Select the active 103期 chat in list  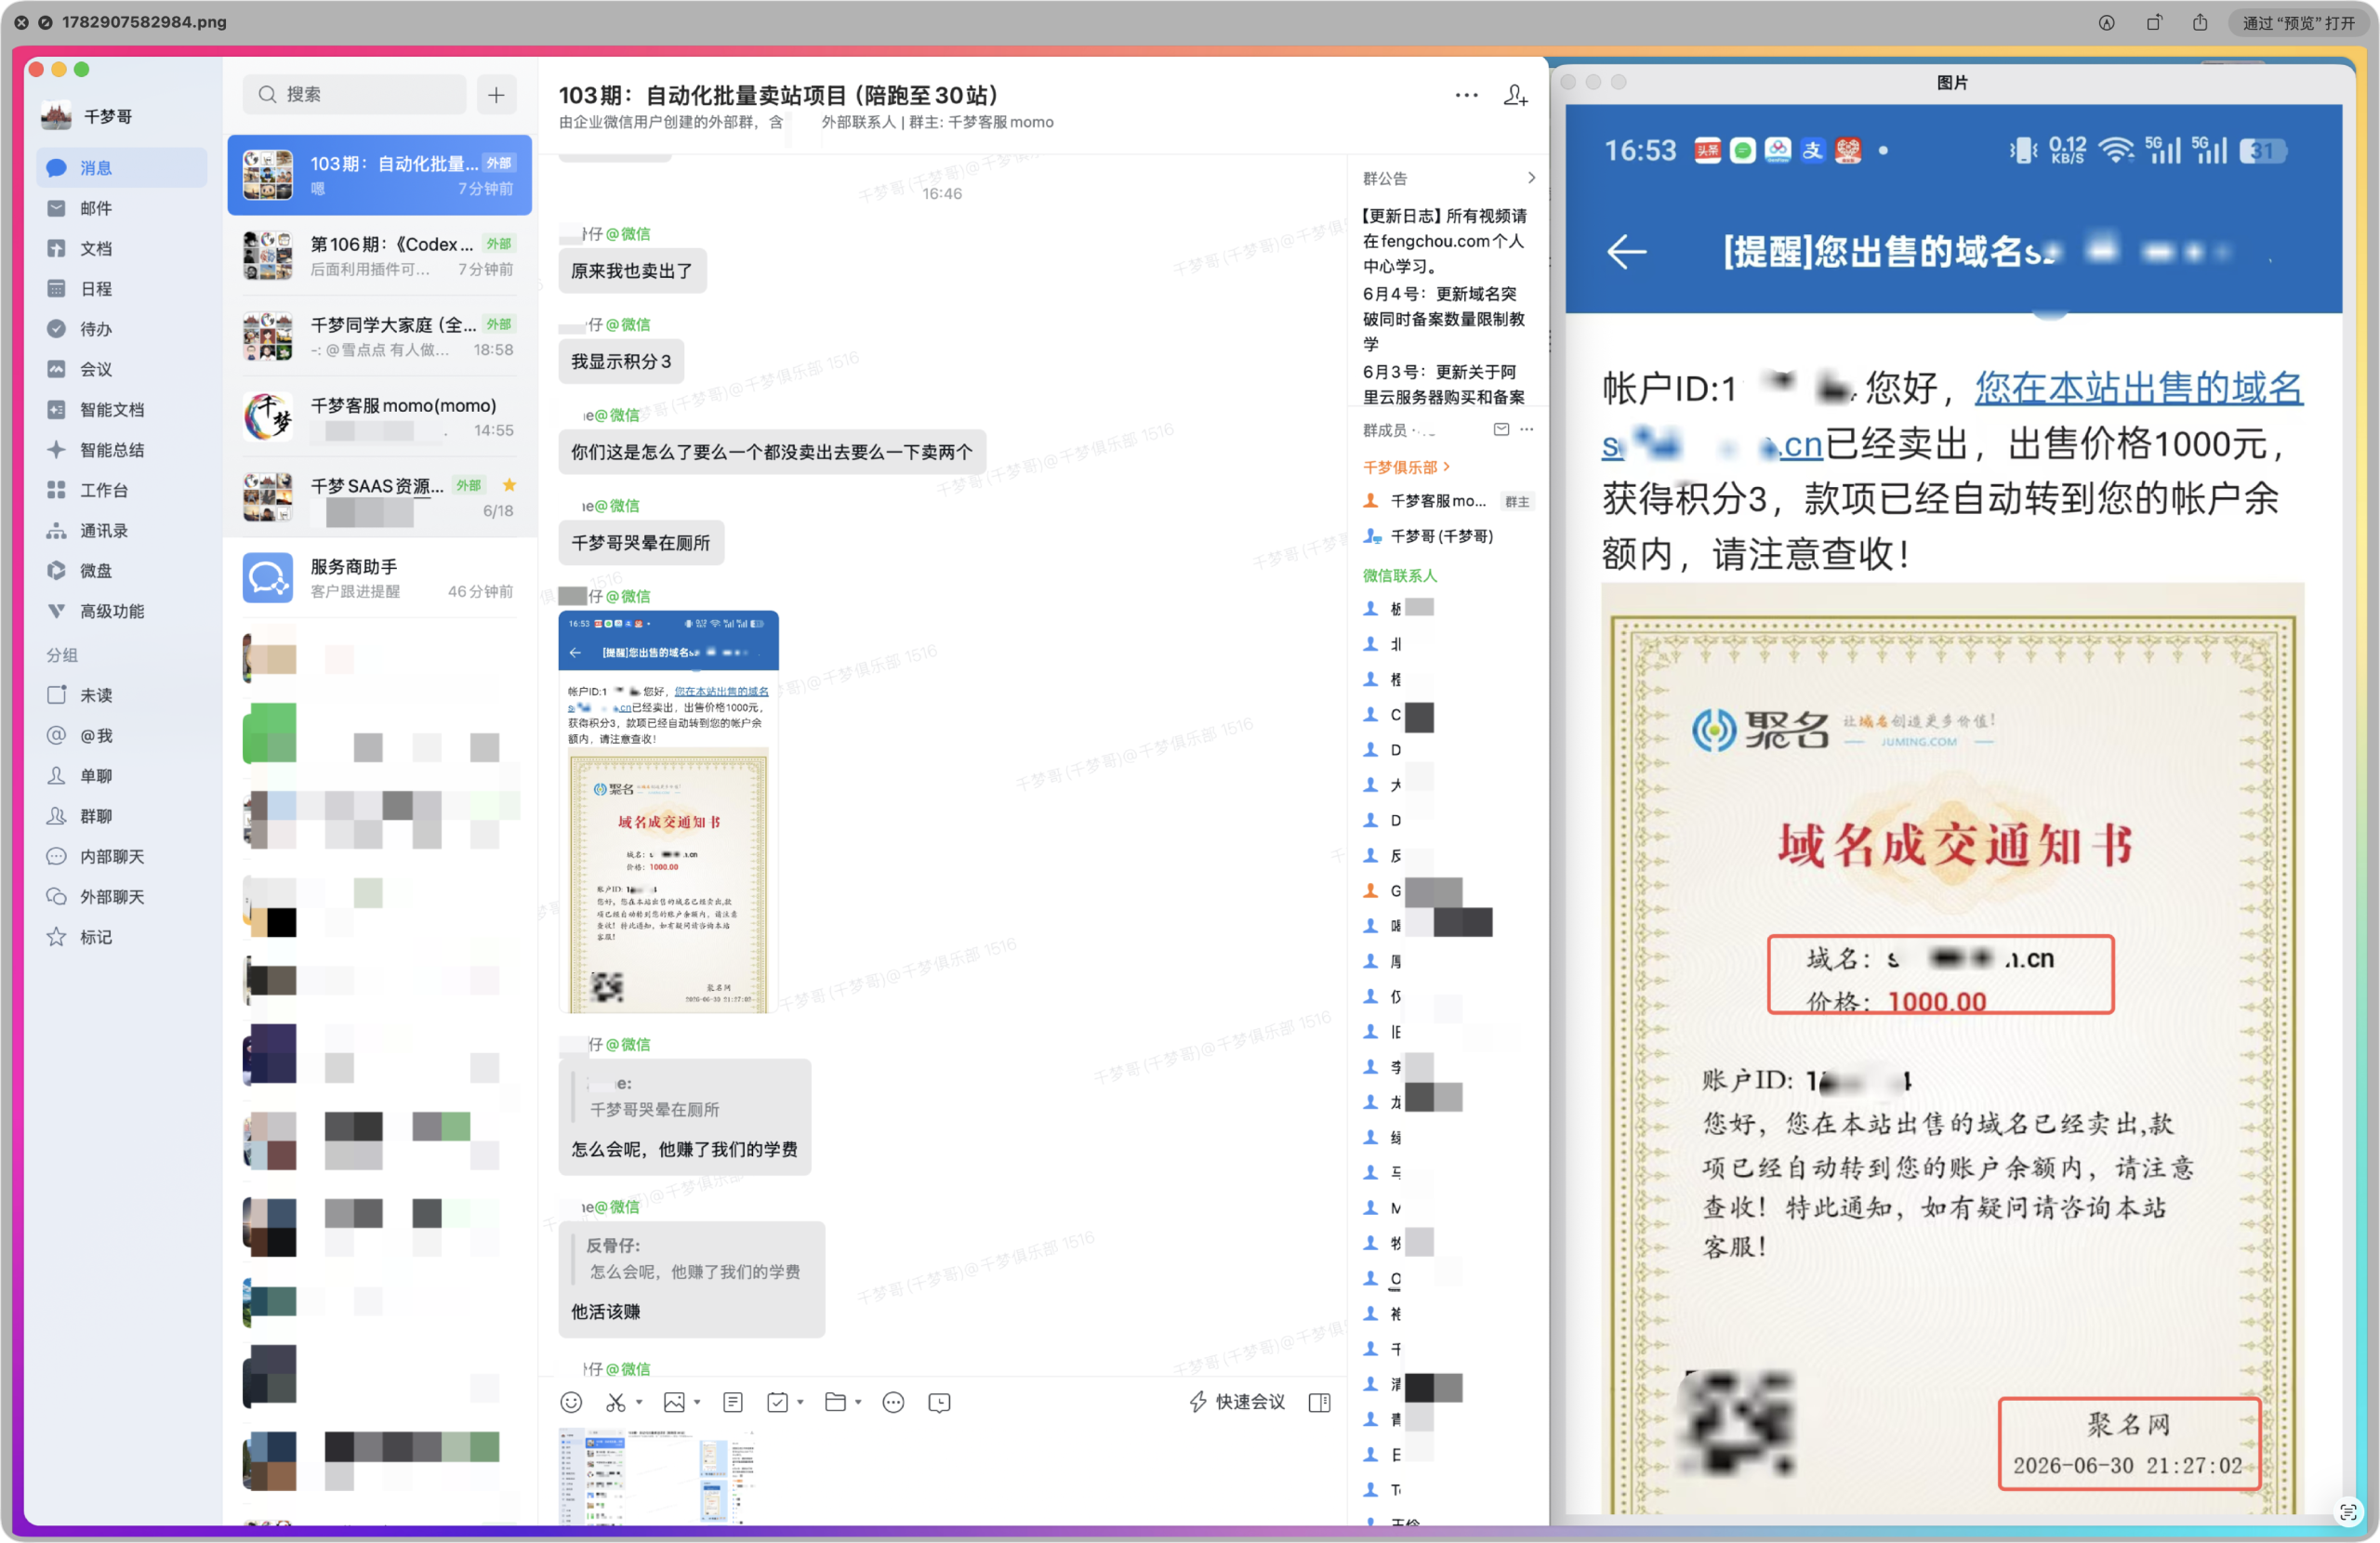coord(380,175)
